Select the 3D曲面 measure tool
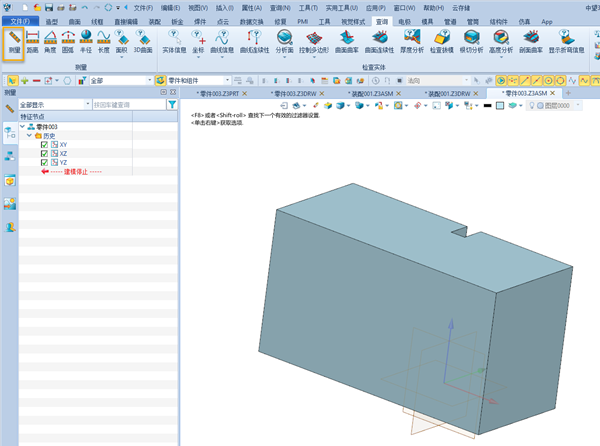 pos(143,42)
